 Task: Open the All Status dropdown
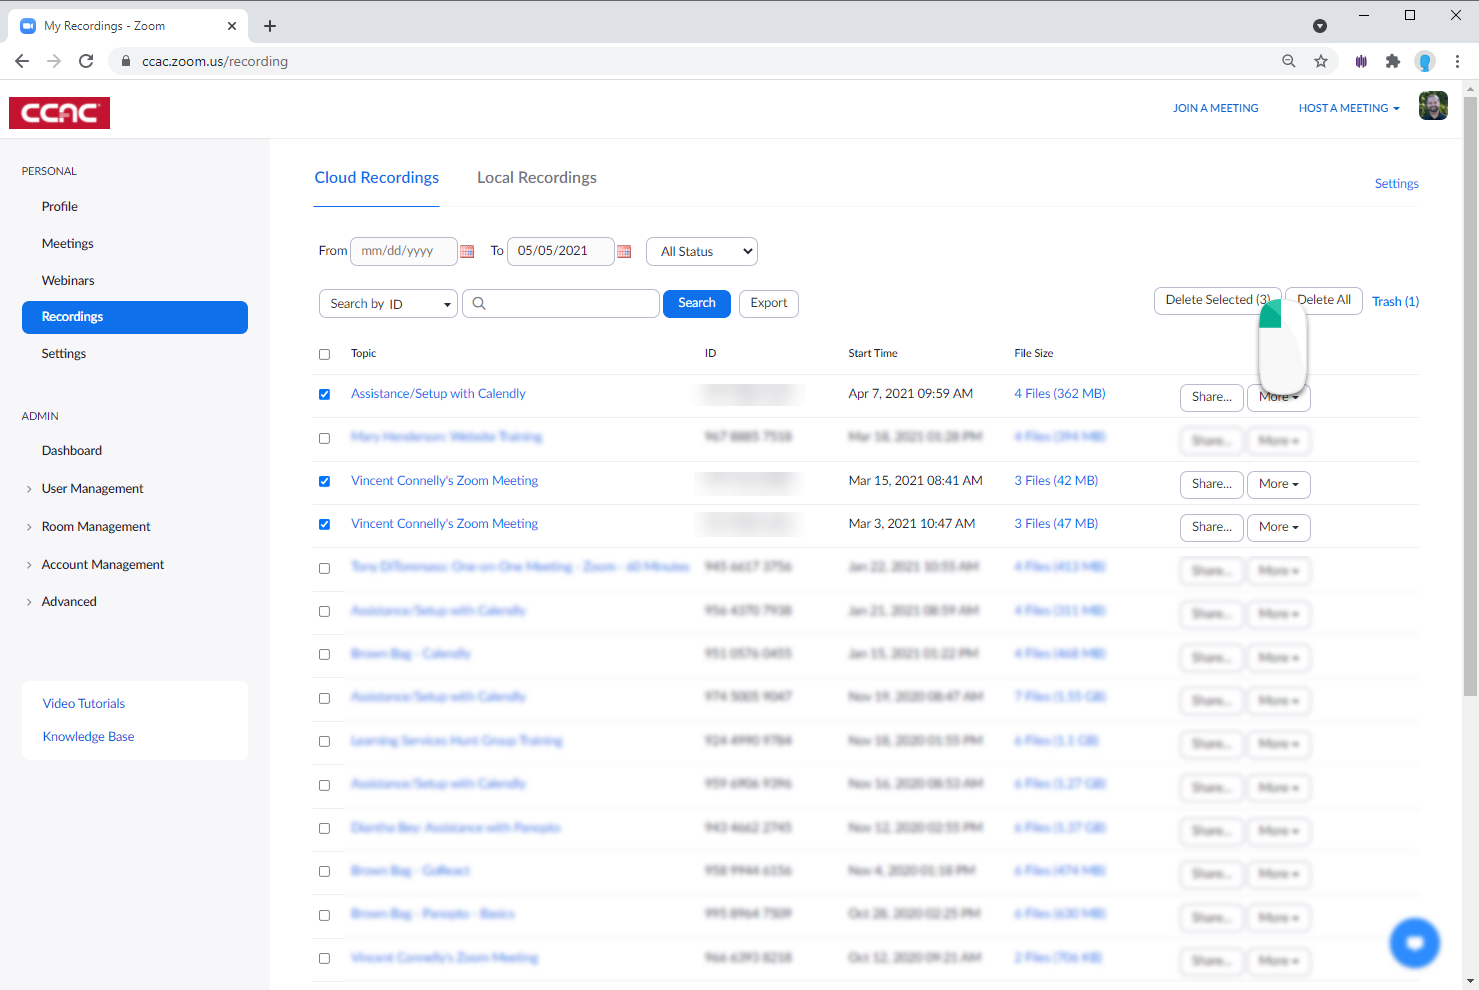(x=701, y=251)
